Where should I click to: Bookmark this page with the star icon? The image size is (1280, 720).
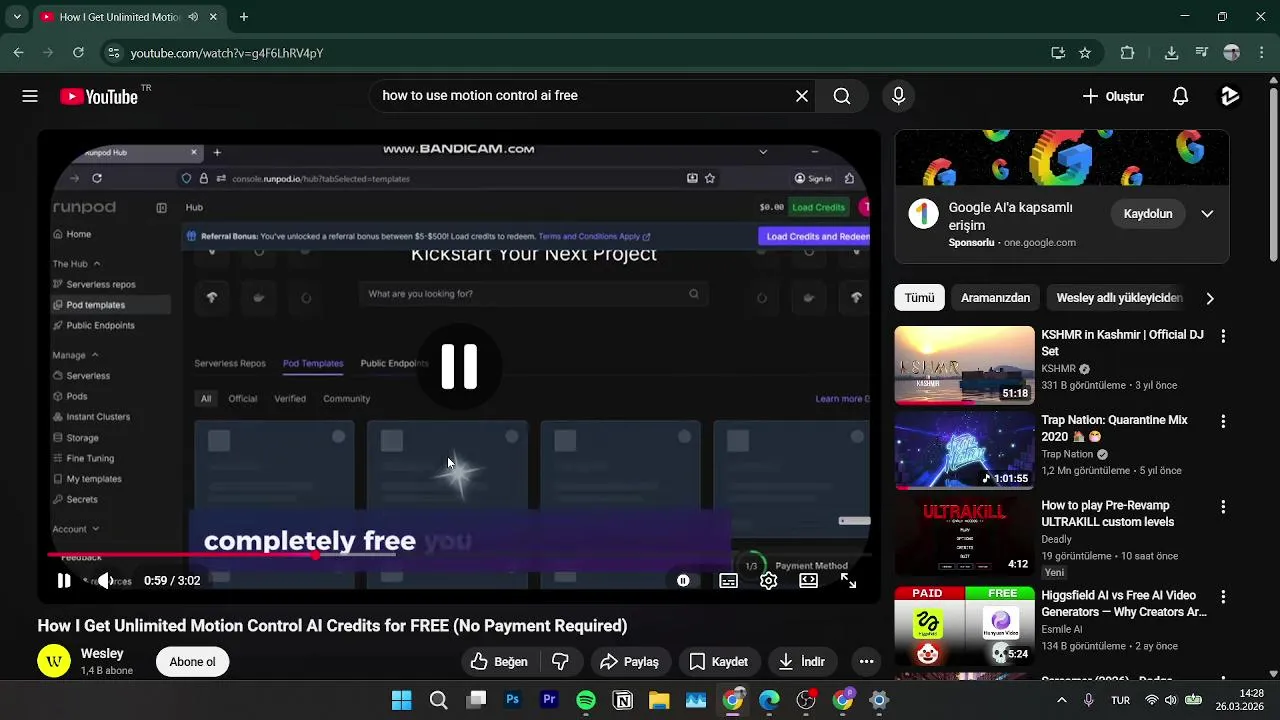pos(1085,53)
